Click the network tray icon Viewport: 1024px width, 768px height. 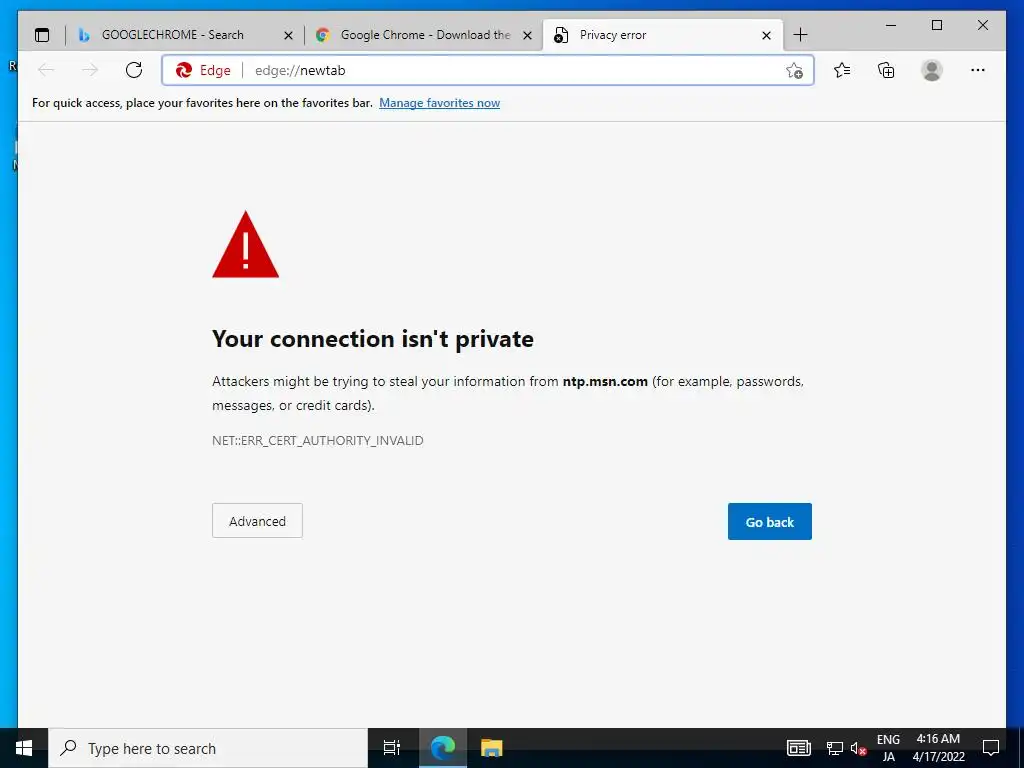tap(835, 748)
